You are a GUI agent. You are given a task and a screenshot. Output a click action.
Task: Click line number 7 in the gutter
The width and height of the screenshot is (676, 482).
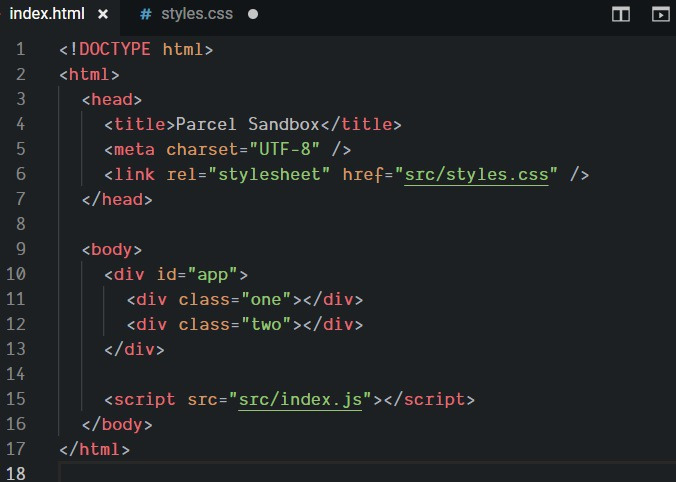click(x=20, y=199)
